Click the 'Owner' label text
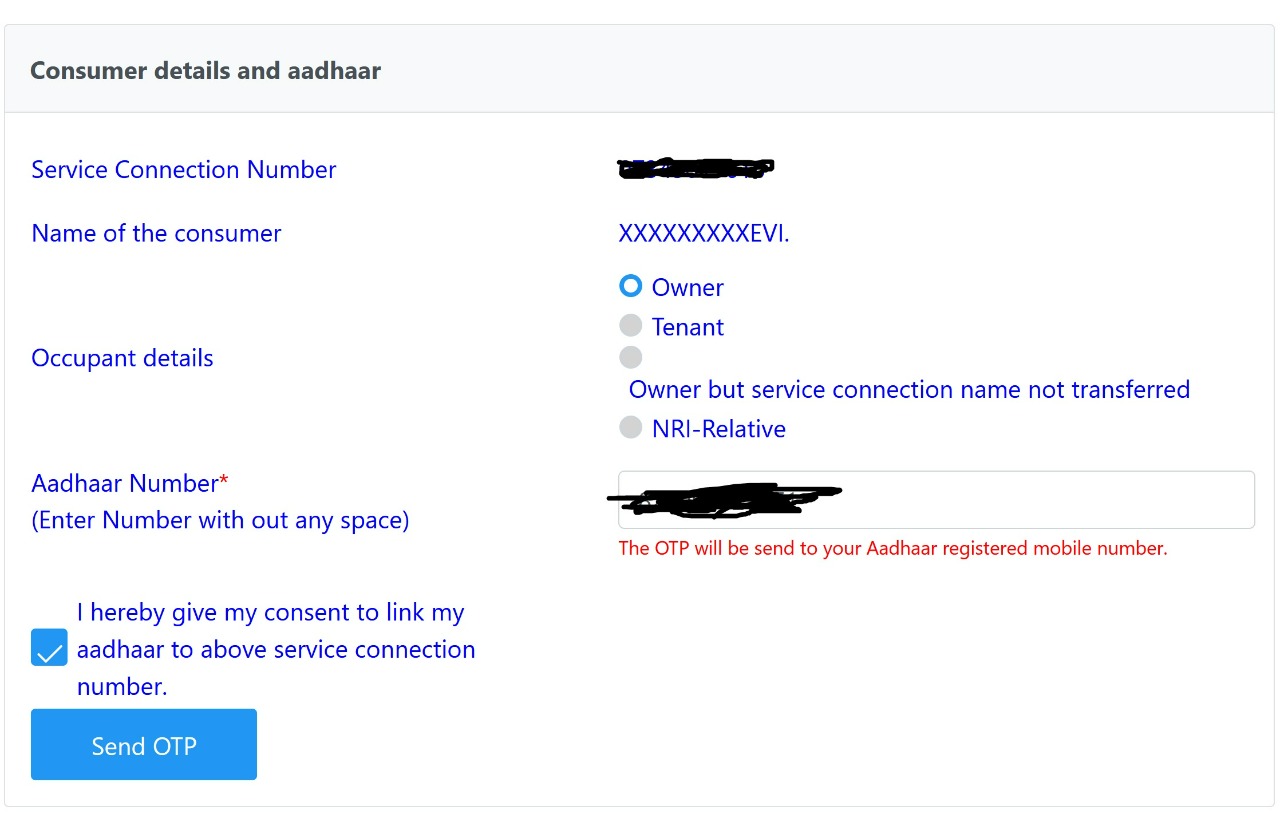This screenshot has width=1280, height=814. pyautogui.click(x=687, y=288)
